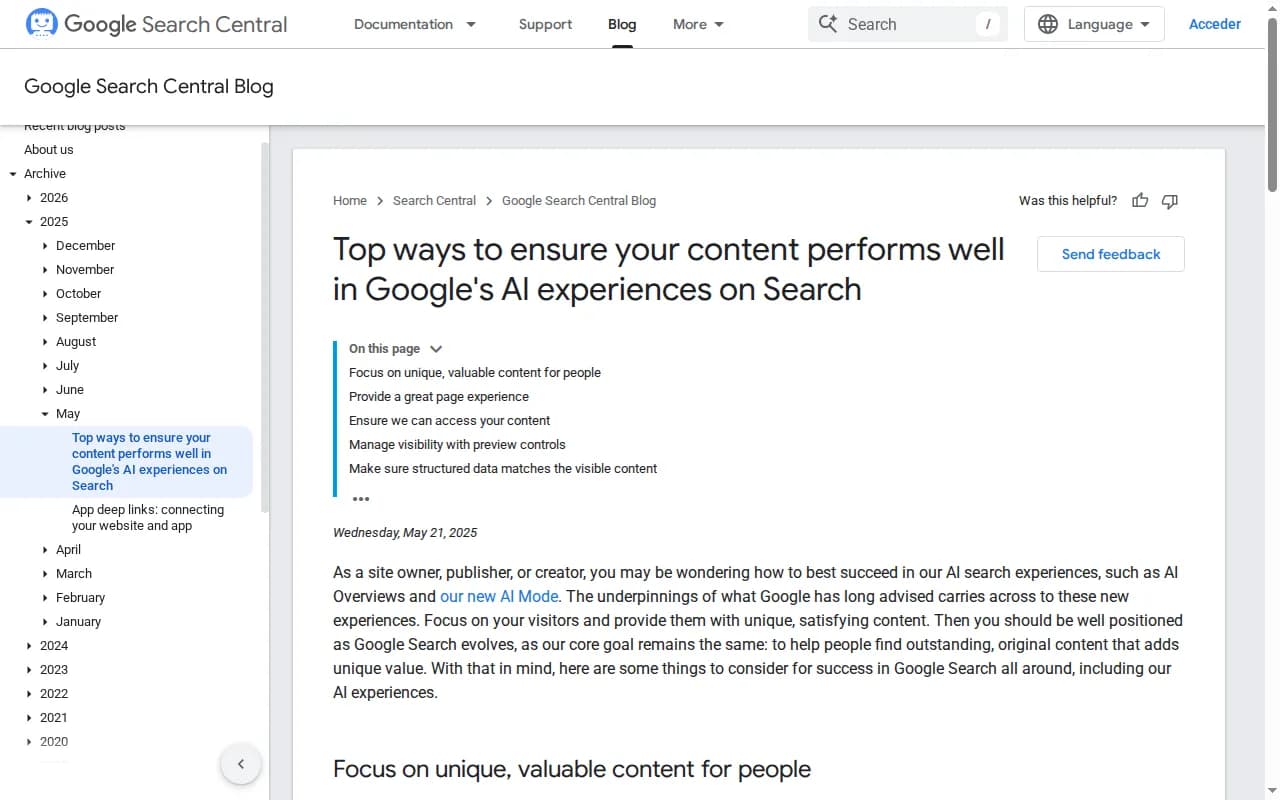Open the 'our new AI Mode' link

point(498,596)
